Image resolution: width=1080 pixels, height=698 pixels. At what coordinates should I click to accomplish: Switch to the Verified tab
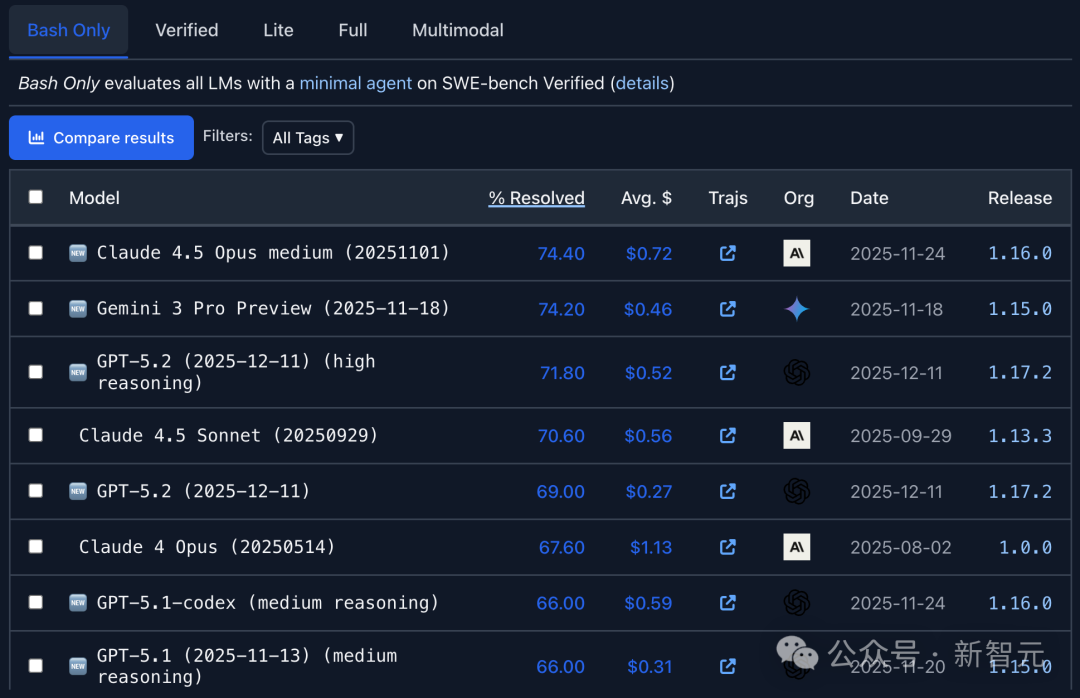187,30
